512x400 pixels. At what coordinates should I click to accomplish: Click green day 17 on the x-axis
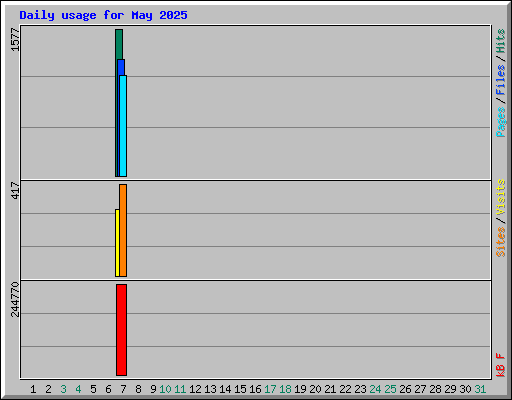270,389
